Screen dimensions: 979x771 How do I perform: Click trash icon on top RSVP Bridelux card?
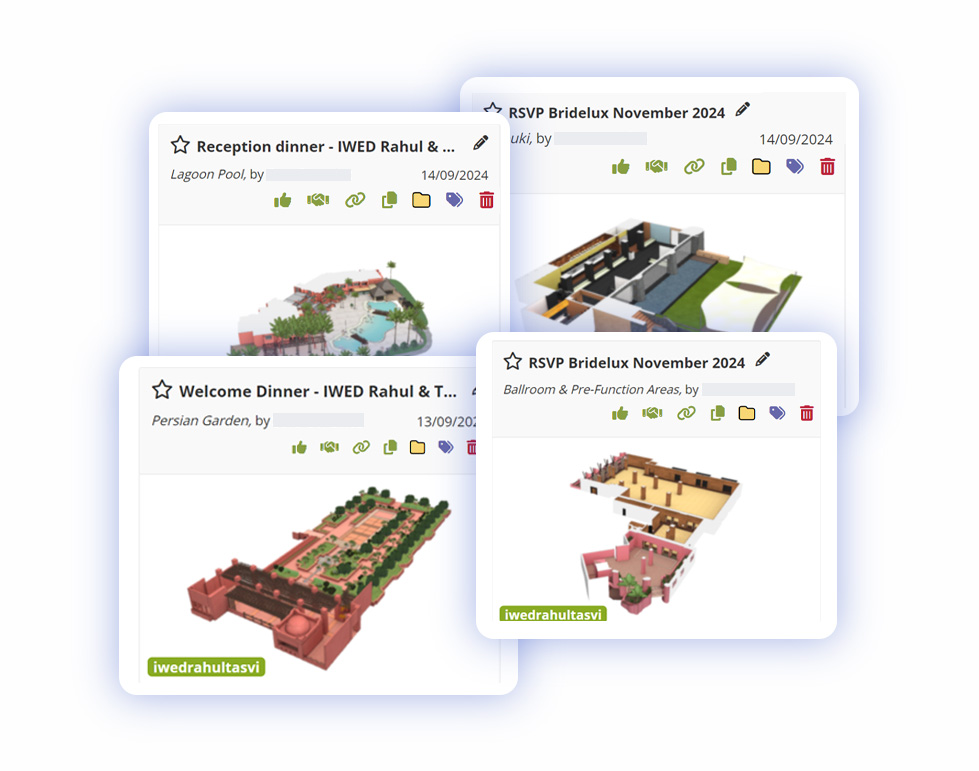[827, 167]
